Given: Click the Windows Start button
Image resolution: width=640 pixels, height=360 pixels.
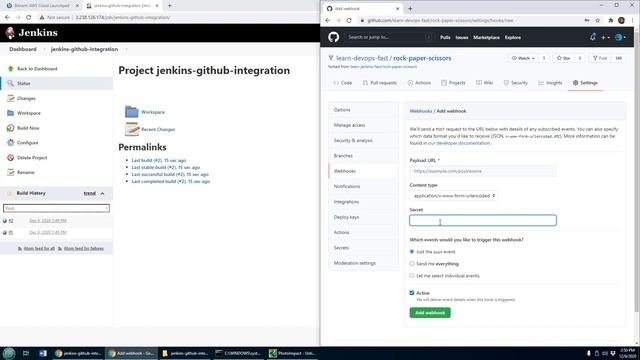Looking at the screenshot, I should pos(9,353).
